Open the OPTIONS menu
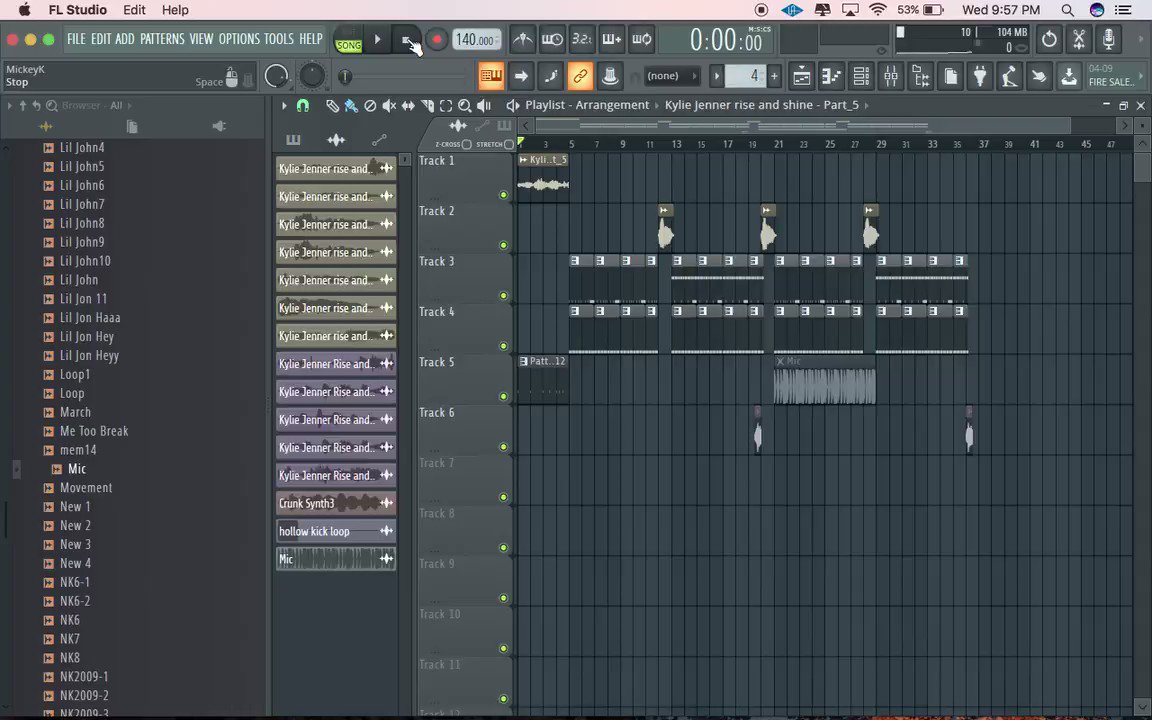The image size is (1152, 720). pos(240,39)
